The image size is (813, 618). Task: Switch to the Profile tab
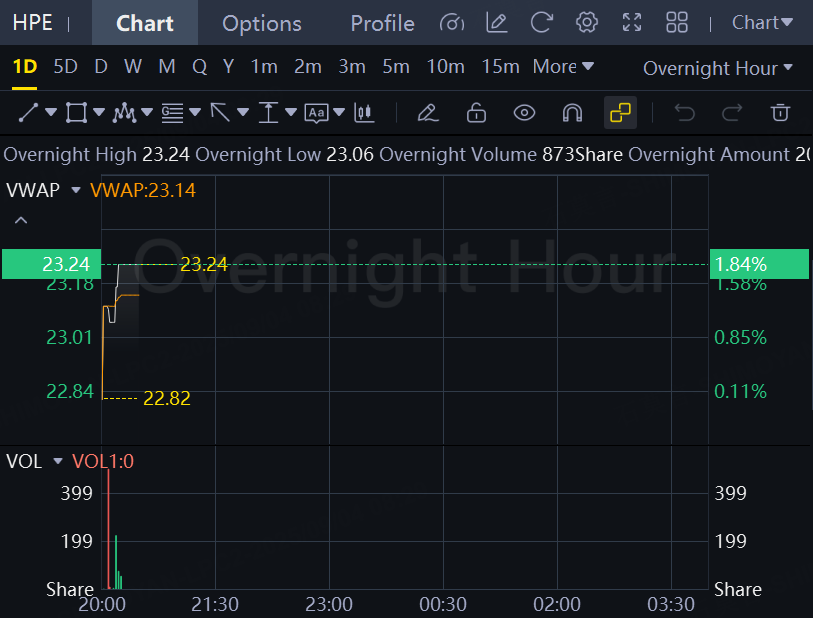382,23
